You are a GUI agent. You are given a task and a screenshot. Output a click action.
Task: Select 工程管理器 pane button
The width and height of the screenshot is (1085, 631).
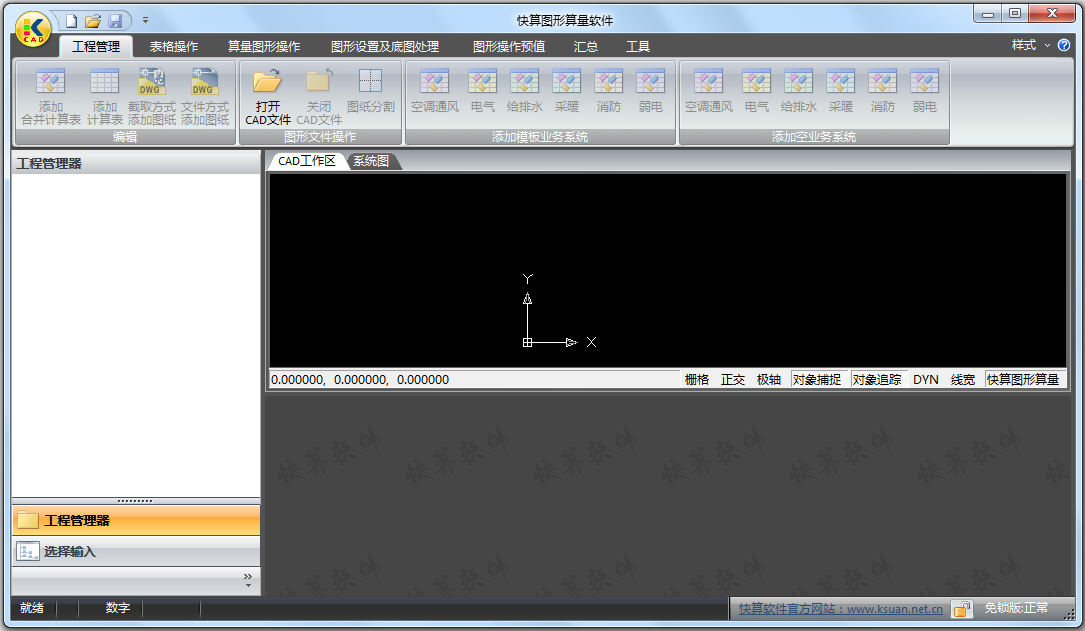136,520
